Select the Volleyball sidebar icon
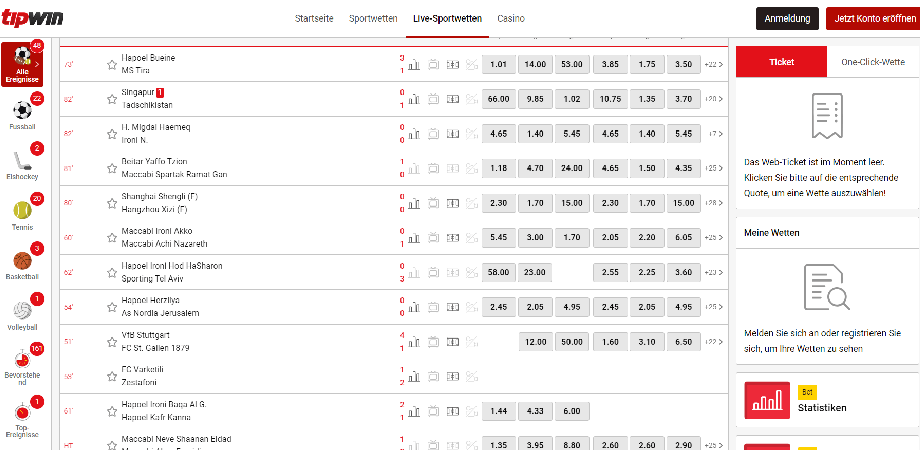920x450 pixels. (x=22, y=312)
